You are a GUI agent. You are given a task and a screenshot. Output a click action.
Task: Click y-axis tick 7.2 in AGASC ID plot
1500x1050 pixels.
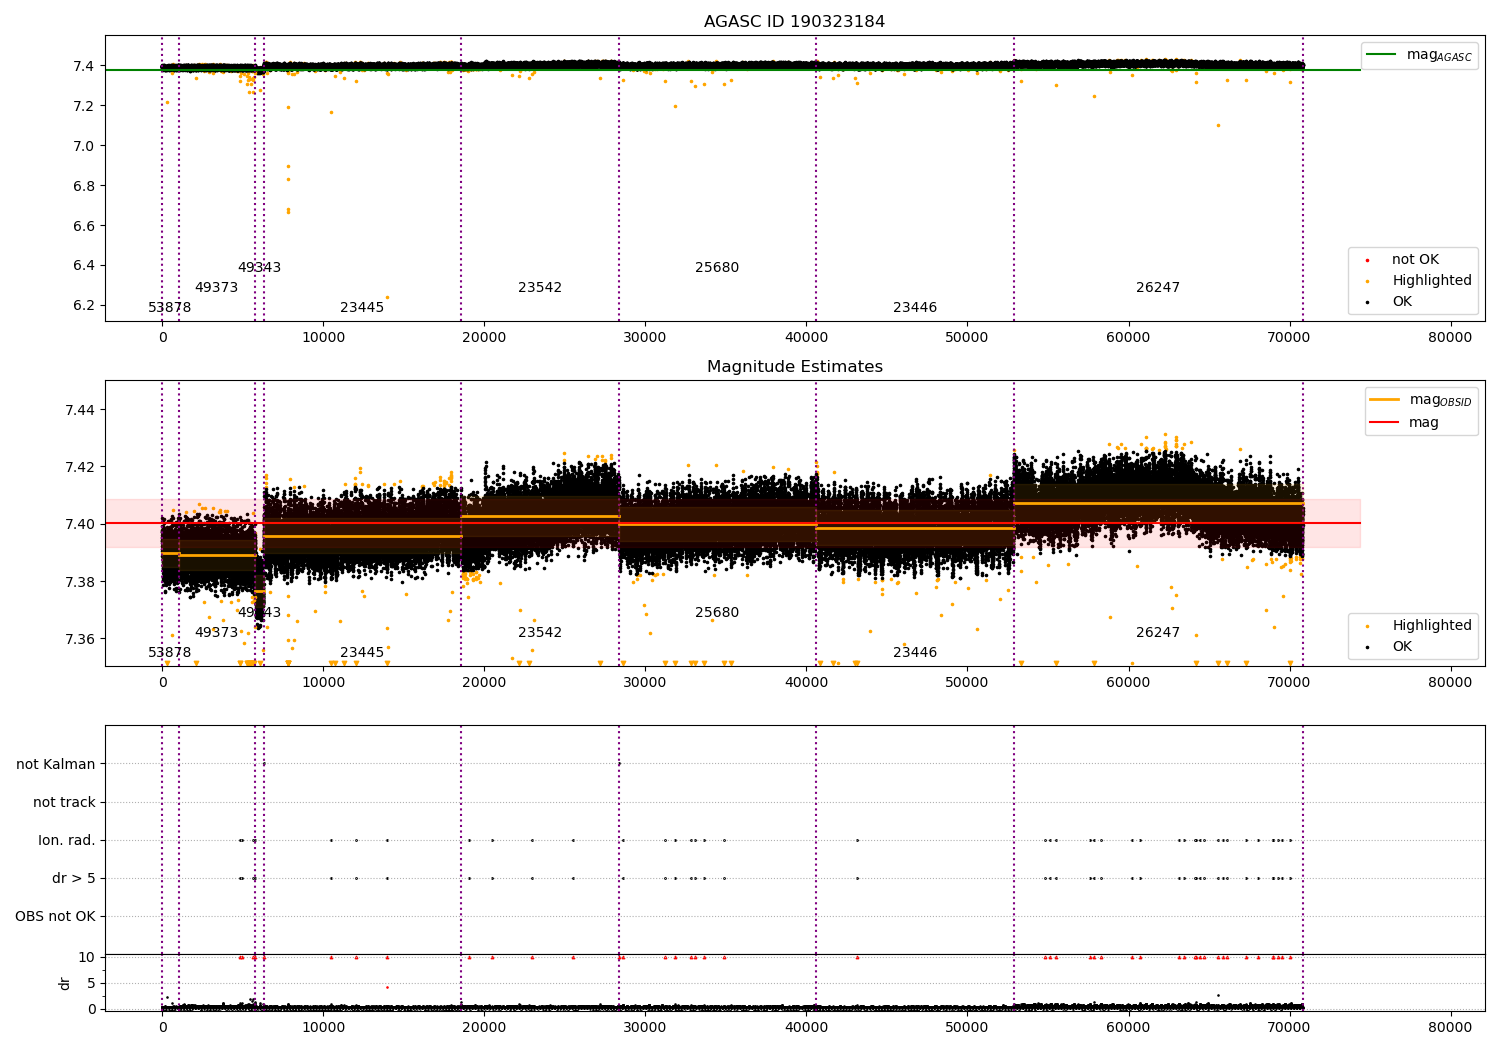tap(85, 106)
